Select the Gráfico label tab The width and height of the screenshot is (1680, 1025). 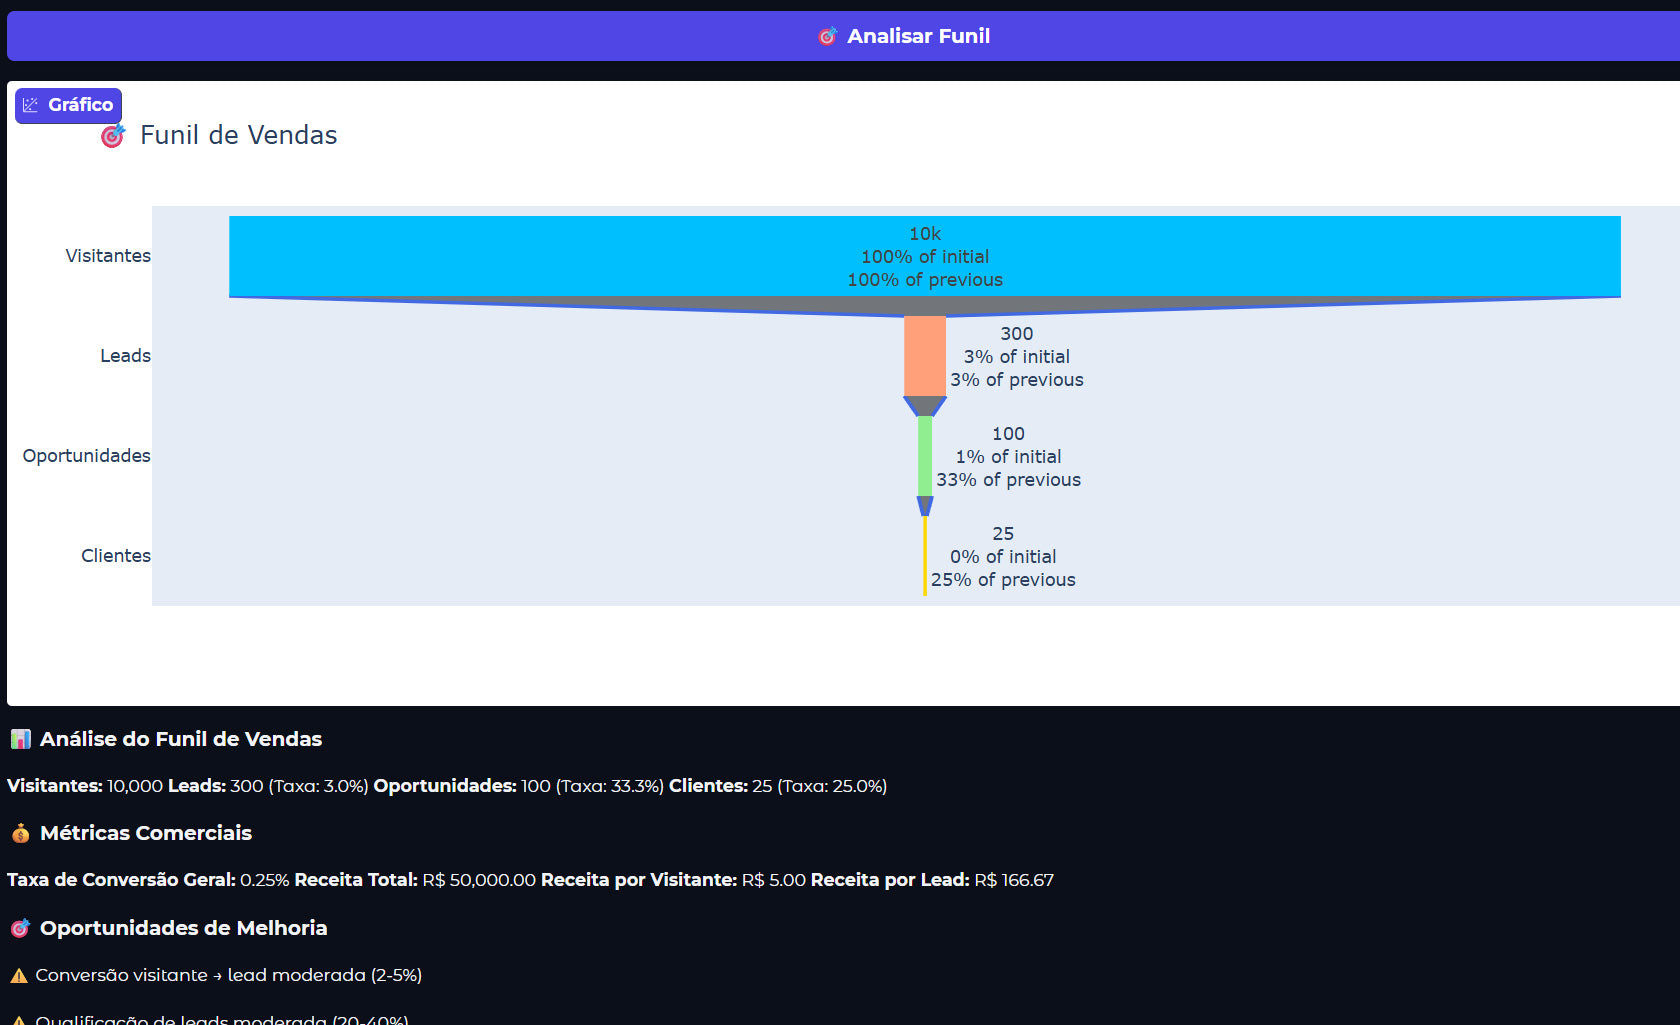[x=80, y=105]
